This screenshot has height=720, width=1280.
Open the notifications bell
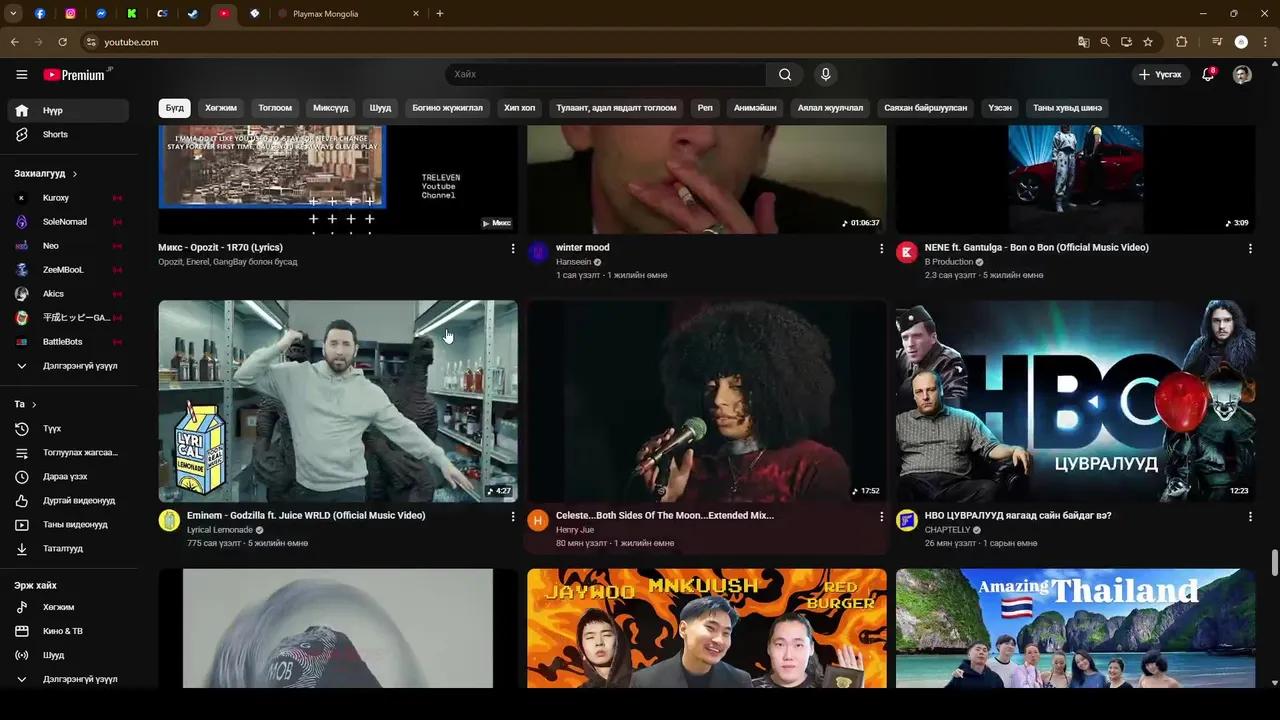[x=1208, y=75]
